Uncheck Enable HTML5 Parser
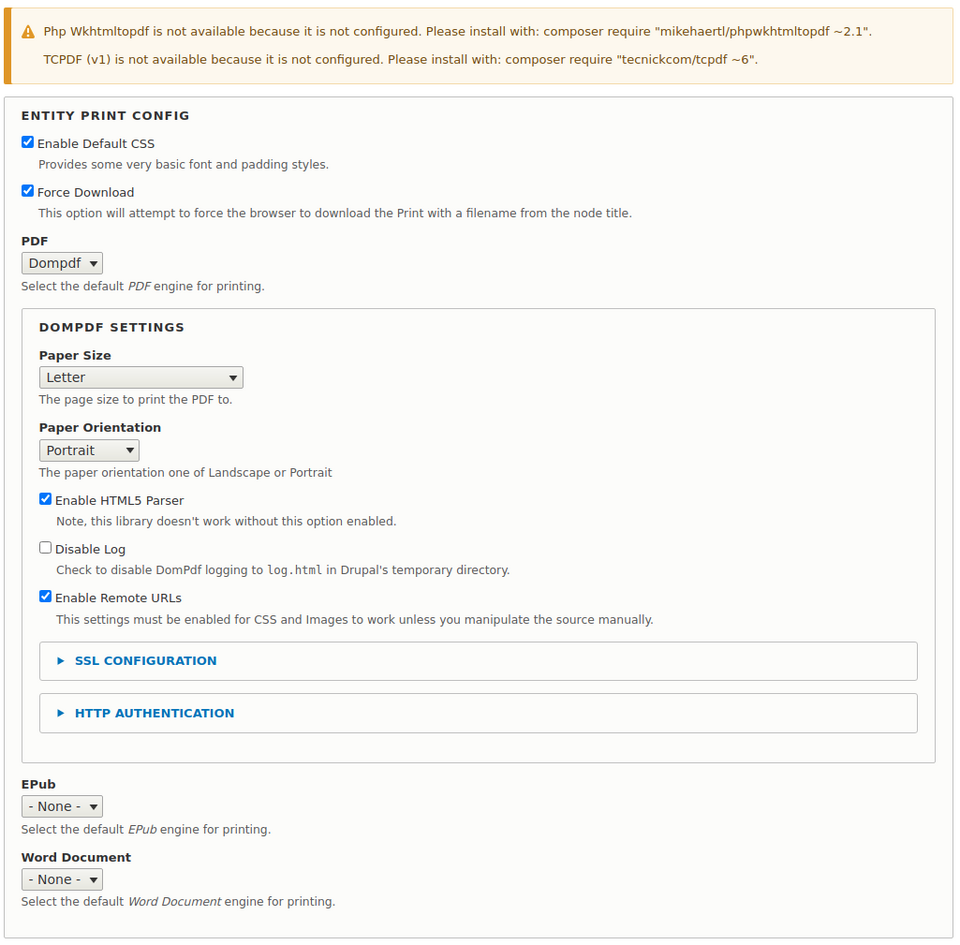Screen dimensions: 960x945 [x=45, y=498]
